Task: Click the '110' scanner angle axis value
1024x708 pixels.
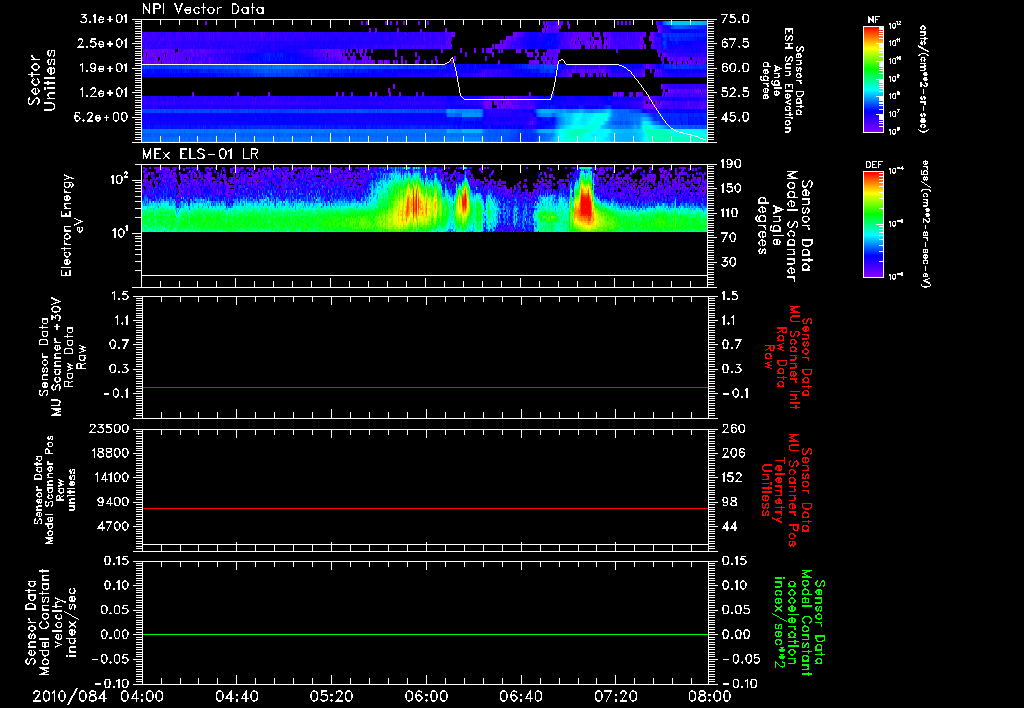Action: pos(731,213)
